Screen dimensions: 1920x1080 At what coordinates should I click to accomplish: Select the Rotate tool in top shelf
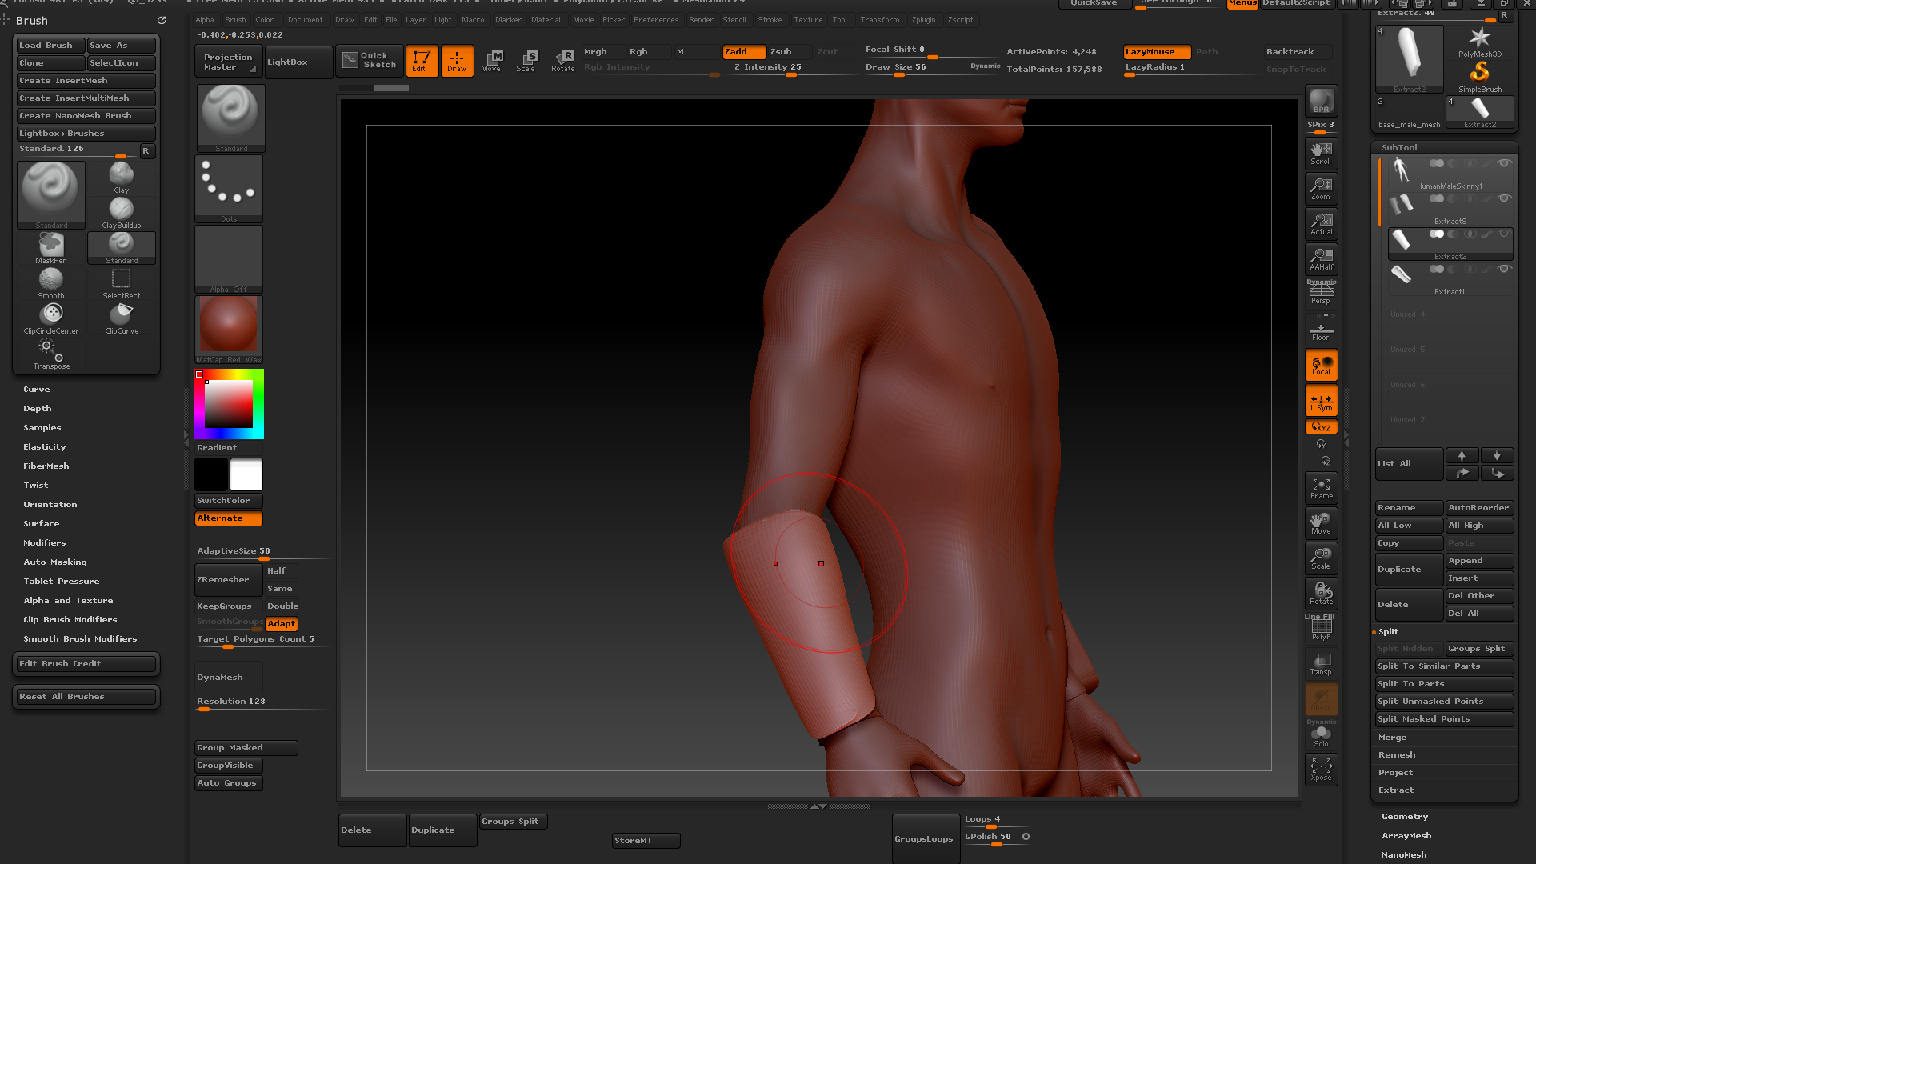pos(564,61)
